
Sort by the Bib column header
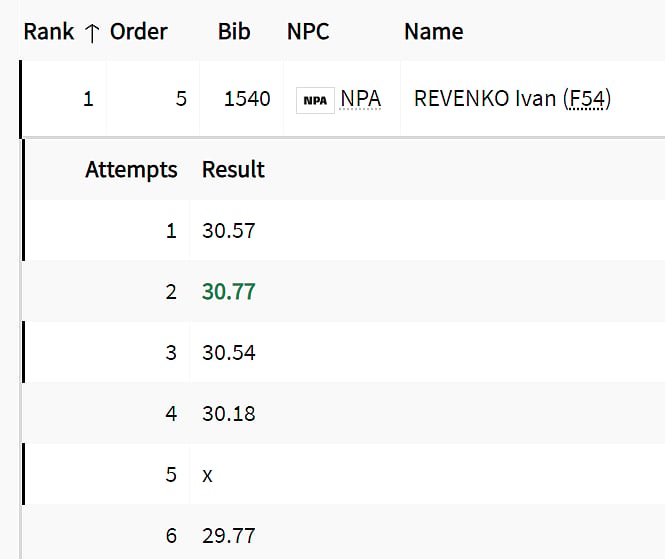pos(234,32)
